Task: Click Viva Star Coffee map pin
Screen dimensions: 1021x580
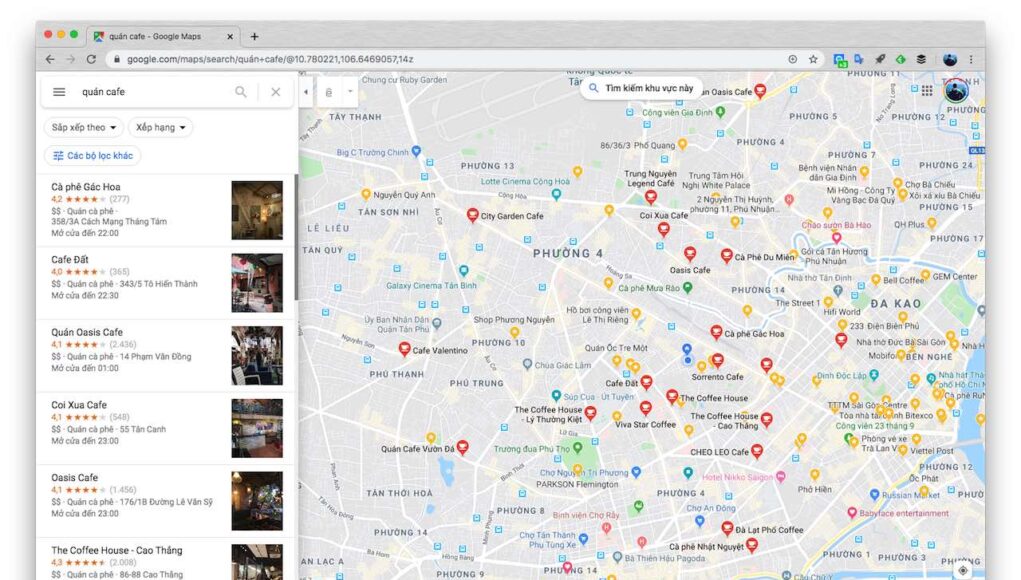Action: point(645,408)
